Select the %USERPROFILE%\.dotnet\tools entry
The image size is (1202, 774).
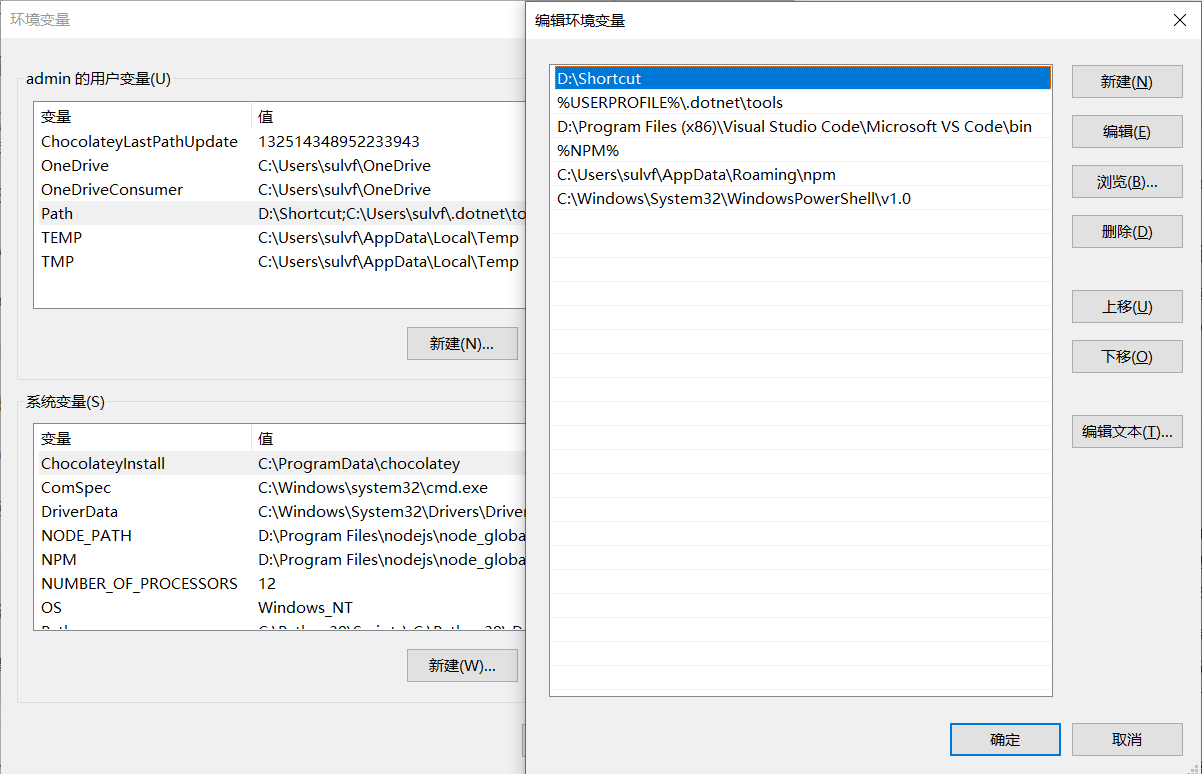click(802, 102)
